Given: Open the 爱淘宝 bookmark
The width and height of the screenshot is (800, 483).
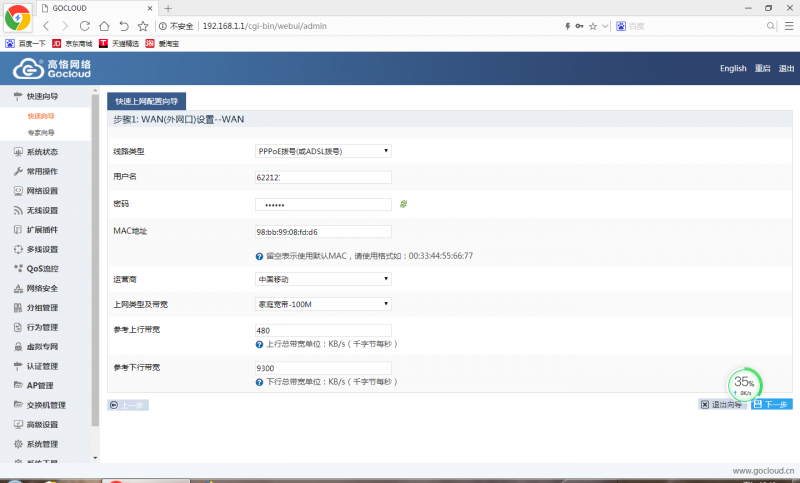Looking at the screenshot, I should click(x=162, y=43).
